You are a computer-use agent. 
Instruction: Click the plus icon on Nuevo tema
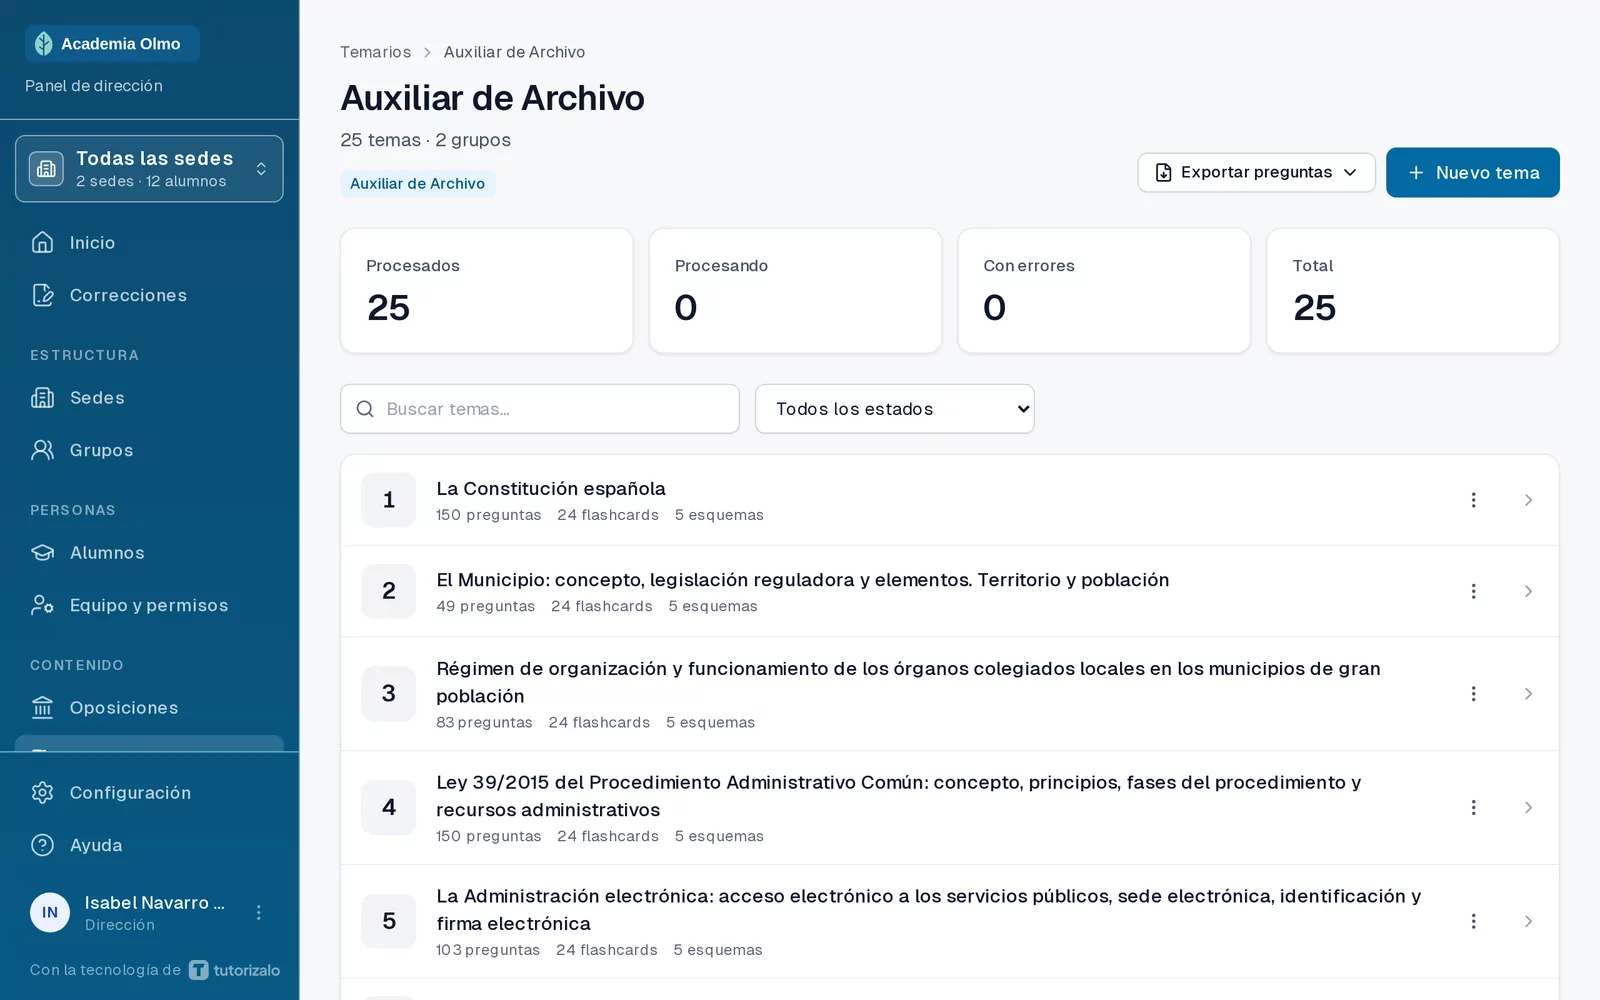(1416, 173)
